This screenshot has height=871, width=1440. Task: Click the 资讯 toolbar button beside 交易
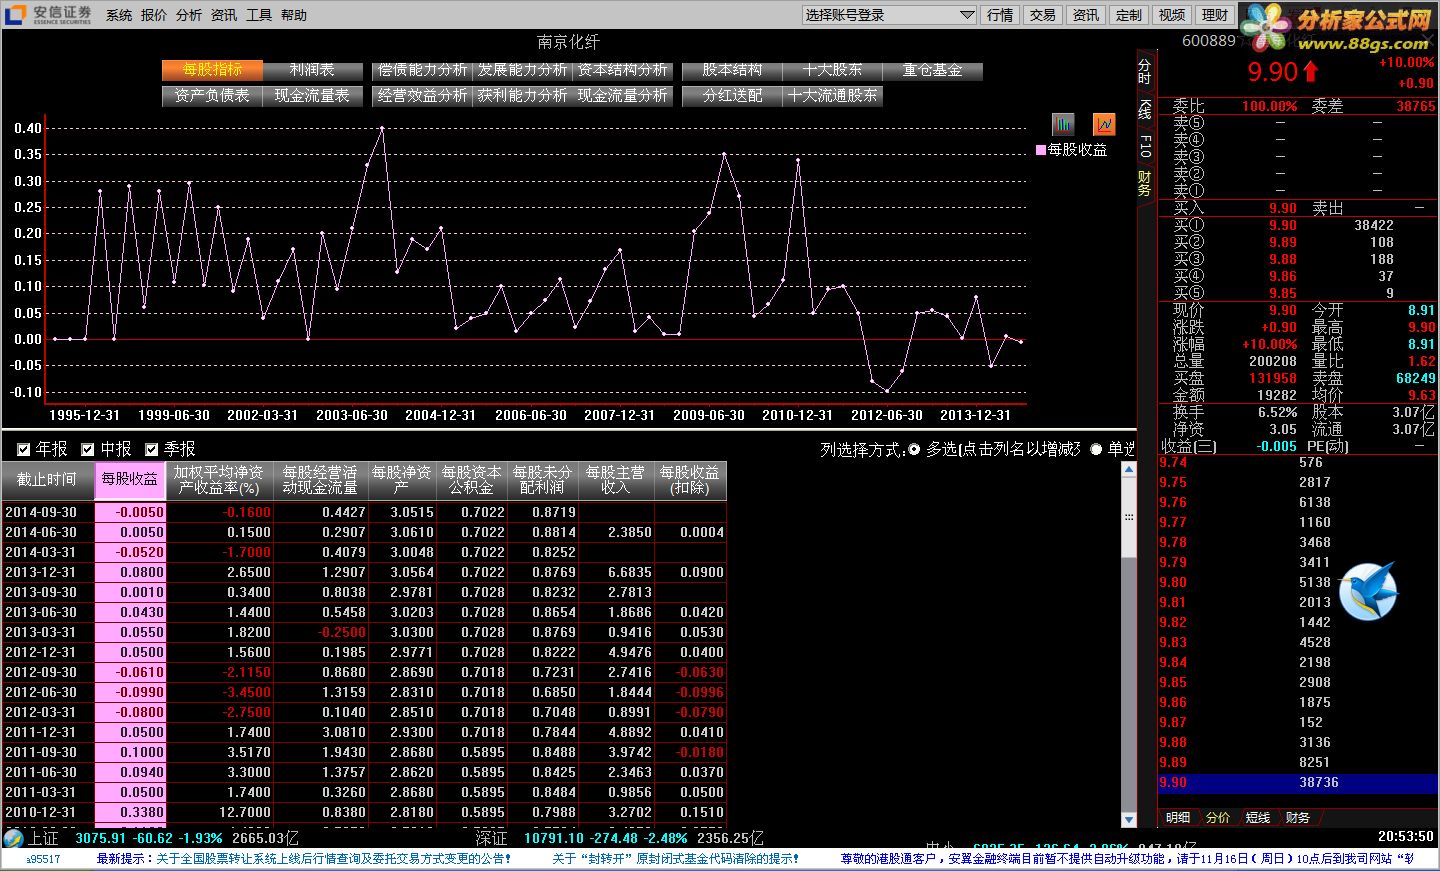(x=1086, y=15)
